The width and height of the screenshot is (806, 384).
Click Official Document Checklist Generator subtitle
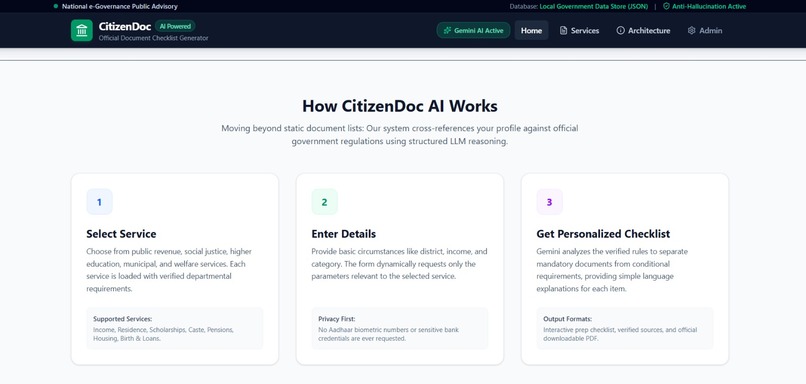point(154,38)
